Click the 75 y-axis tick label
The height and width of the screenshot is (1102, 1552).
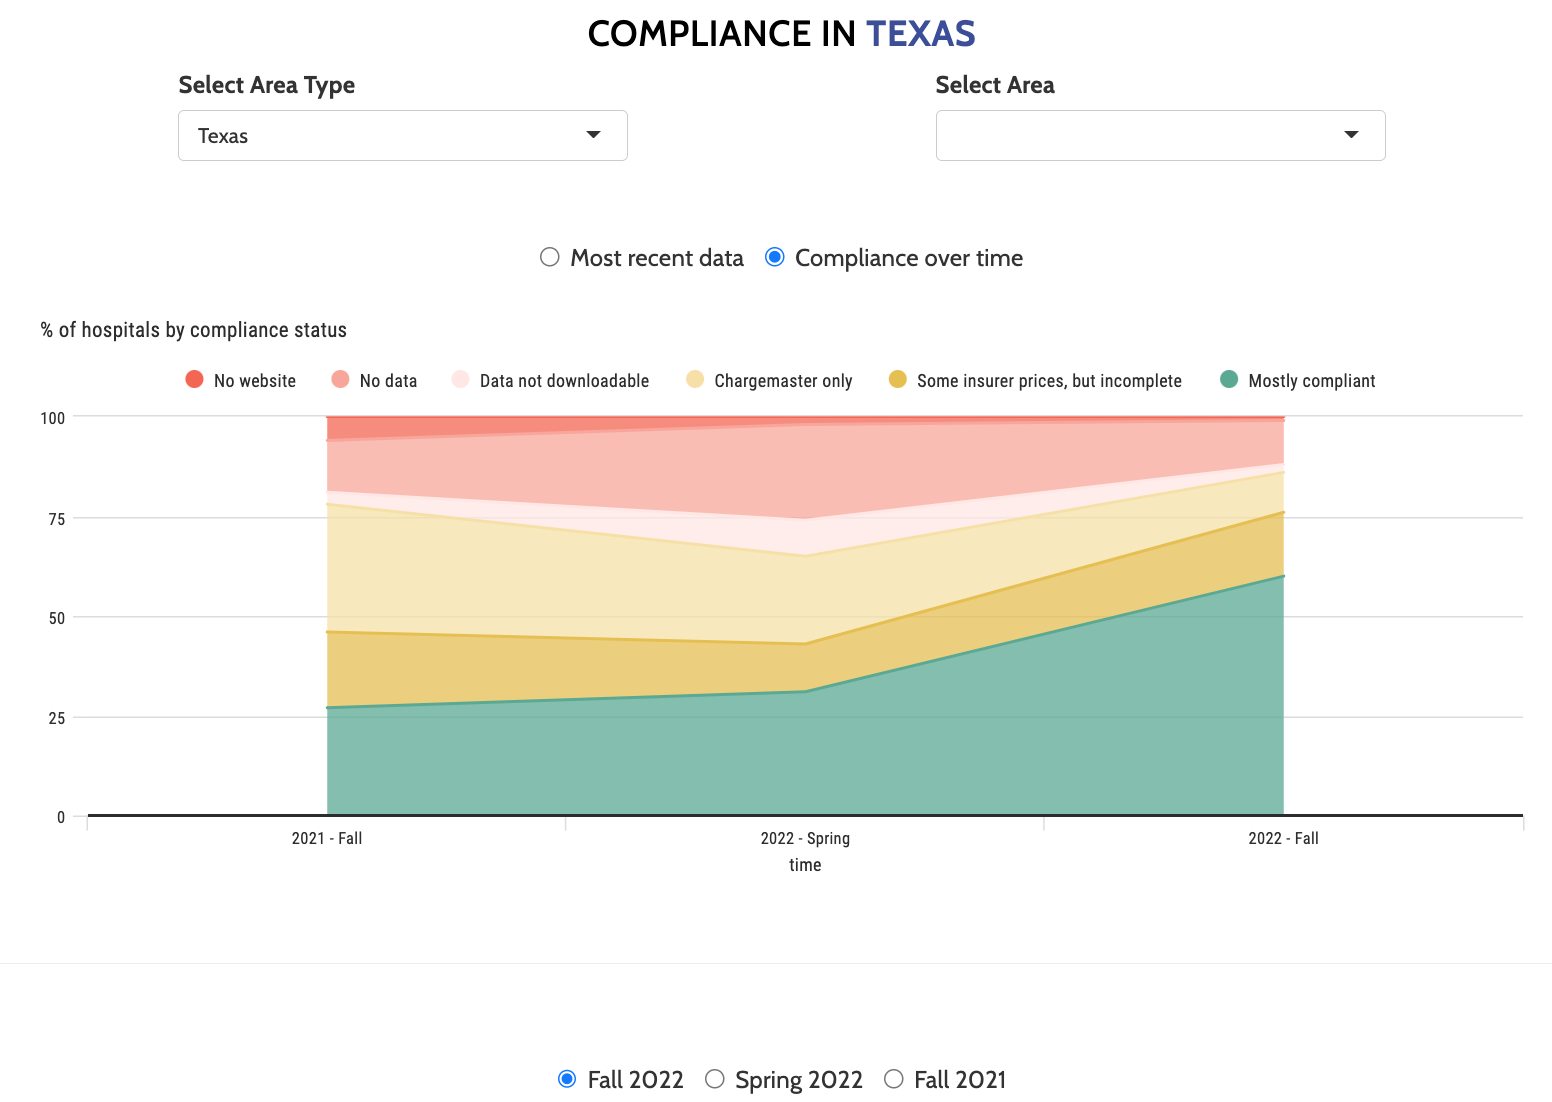[57, 519]
